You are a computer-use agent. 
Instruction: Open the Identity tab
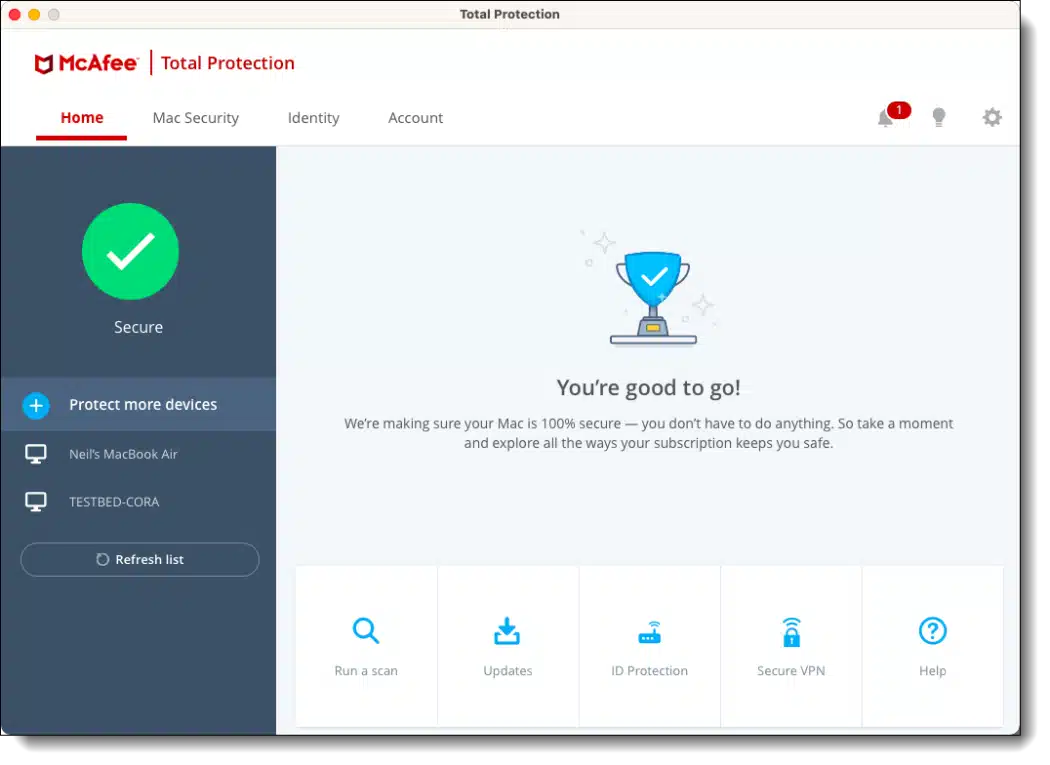313,118
